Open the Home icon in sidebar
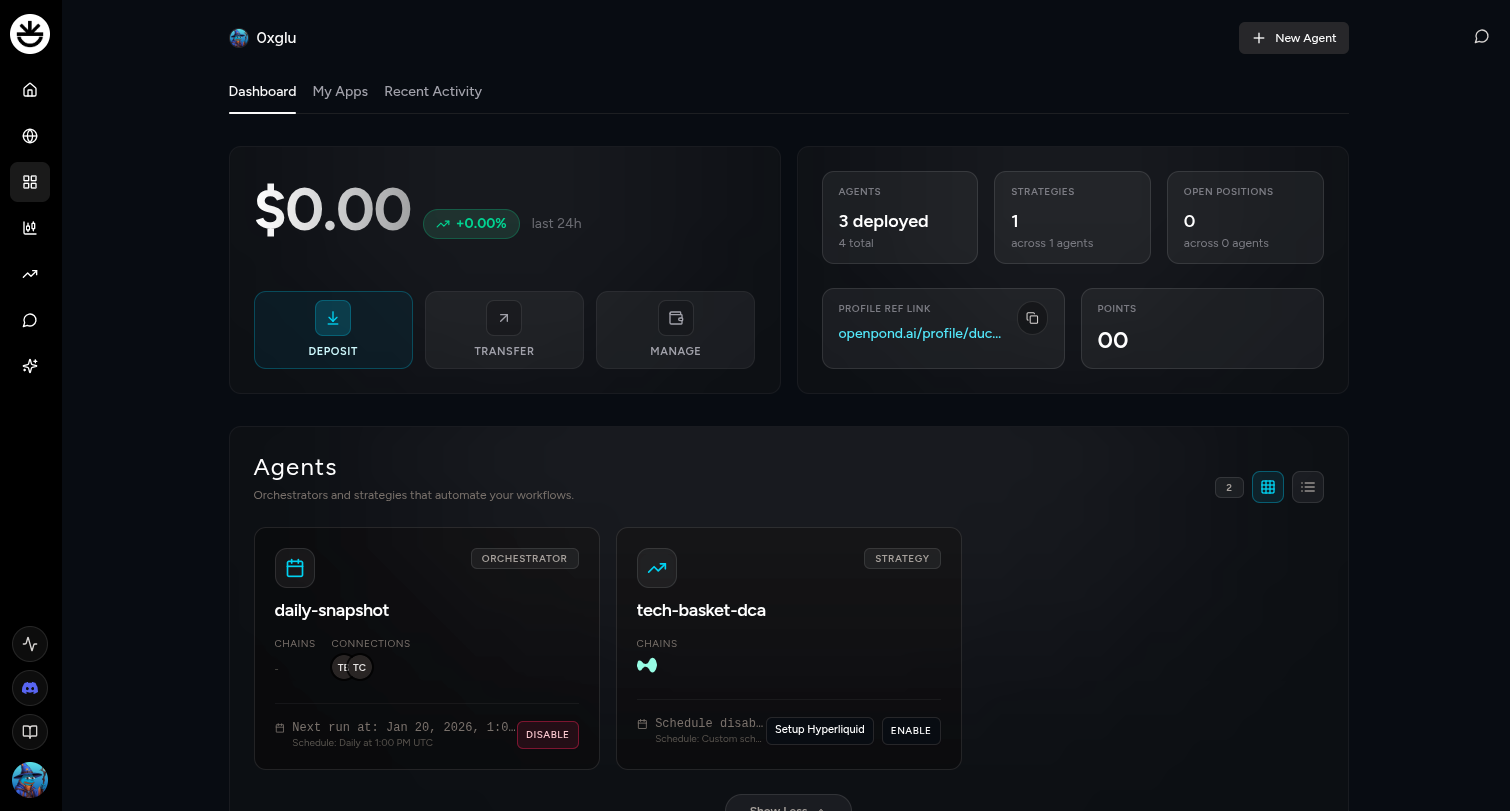Viewport: 1510px width, 811px height. [x=30, y=90]
